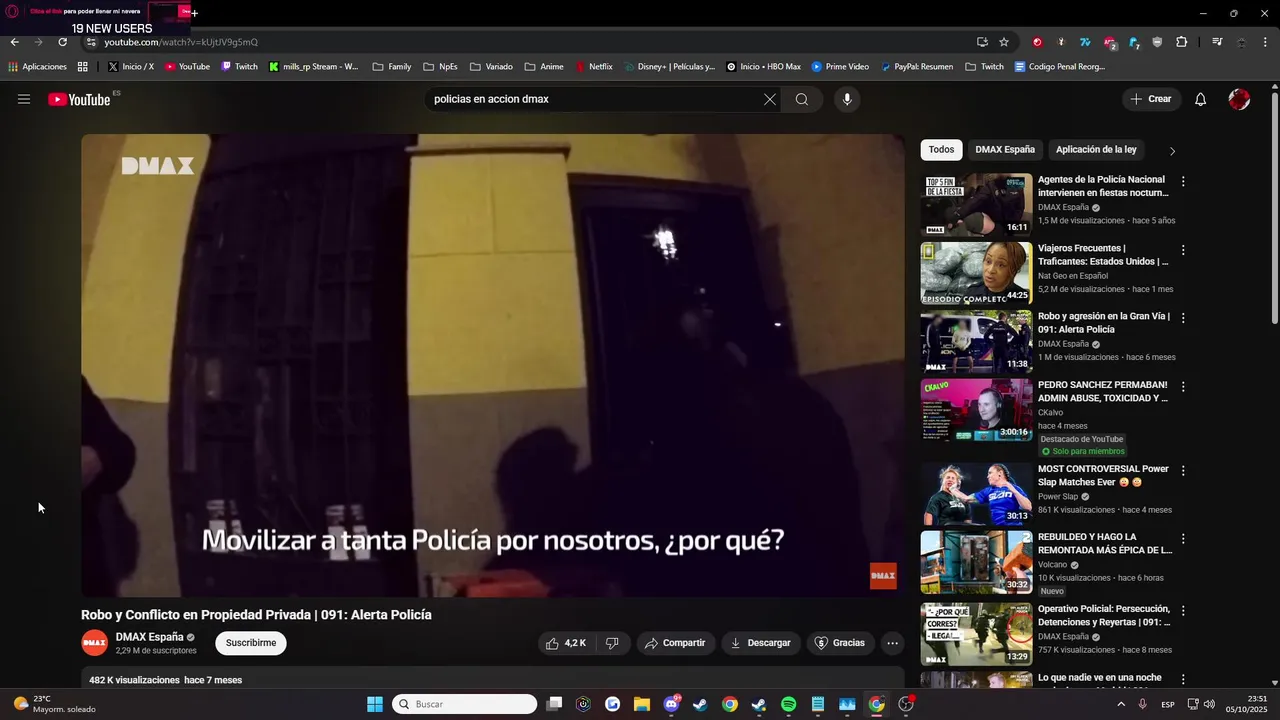Screen dimensions: 1280x720
Task: Open the Crear button
Action: coord(1151,99)
